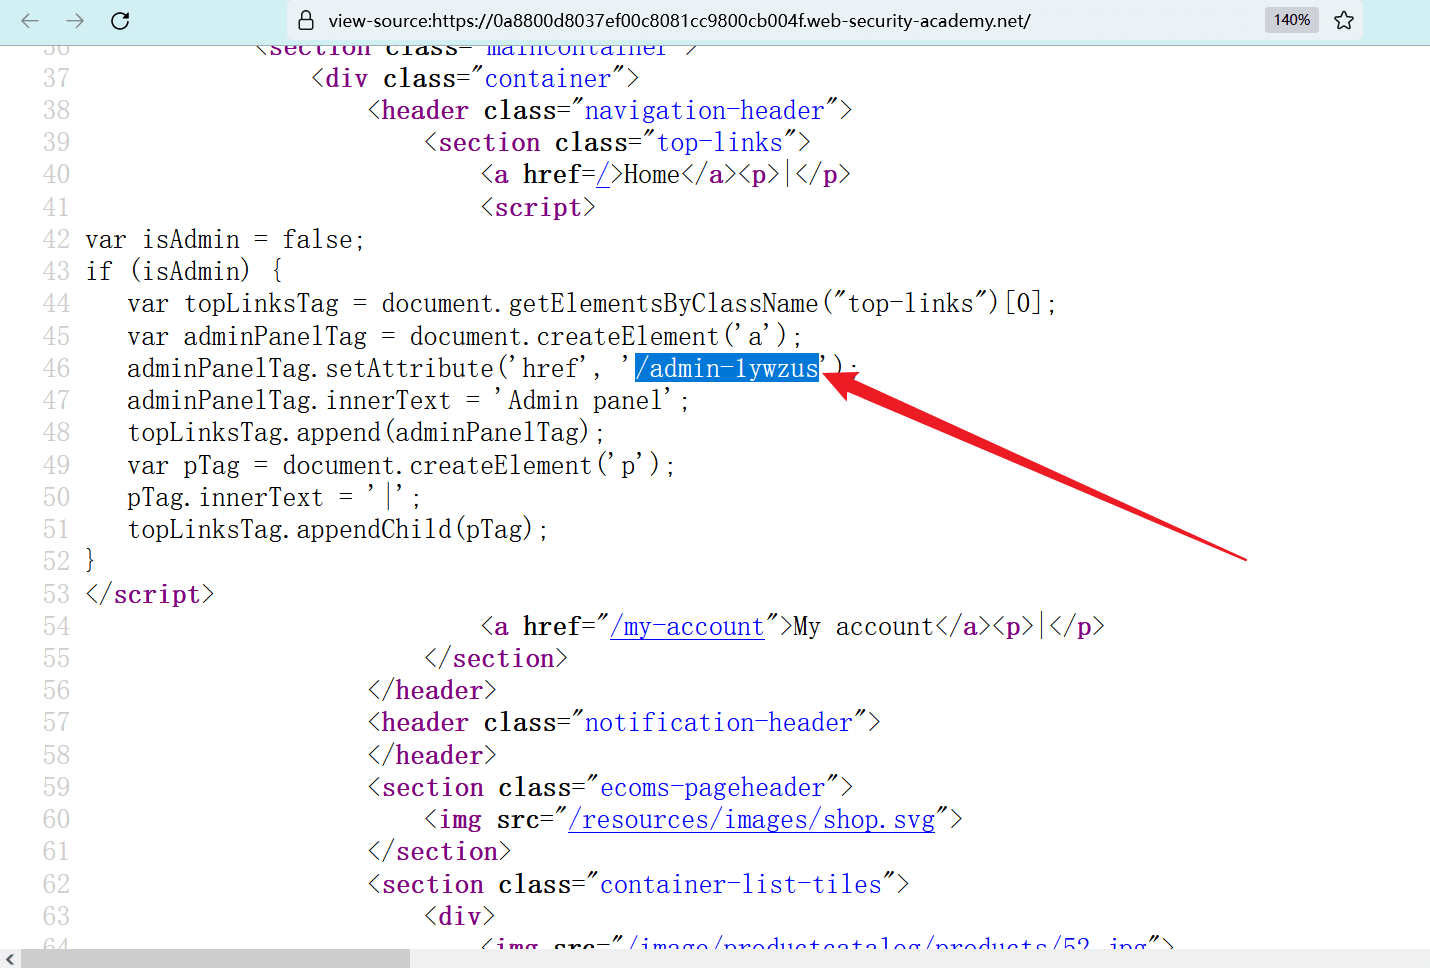
Task: Reset the 140% zoom level
Action: coord(1291,20)
